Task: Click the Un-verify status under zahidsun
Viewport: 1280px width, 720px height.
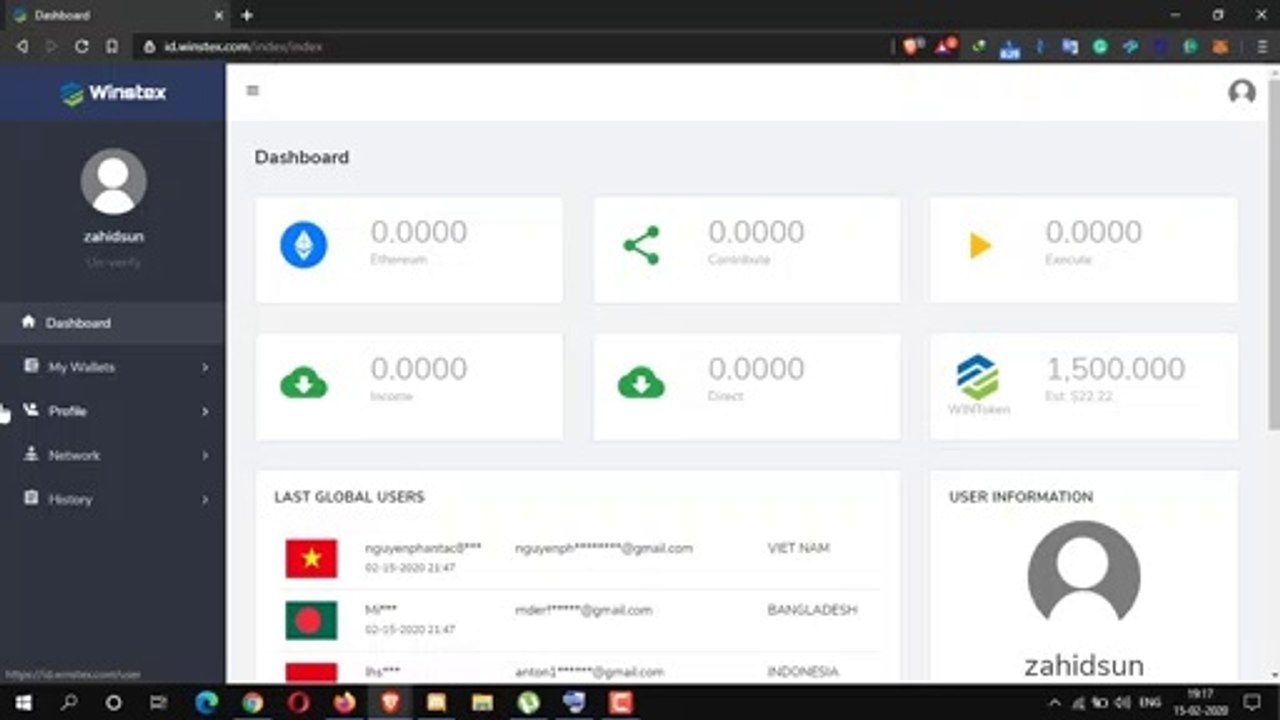Action: (x=113, y=263)
